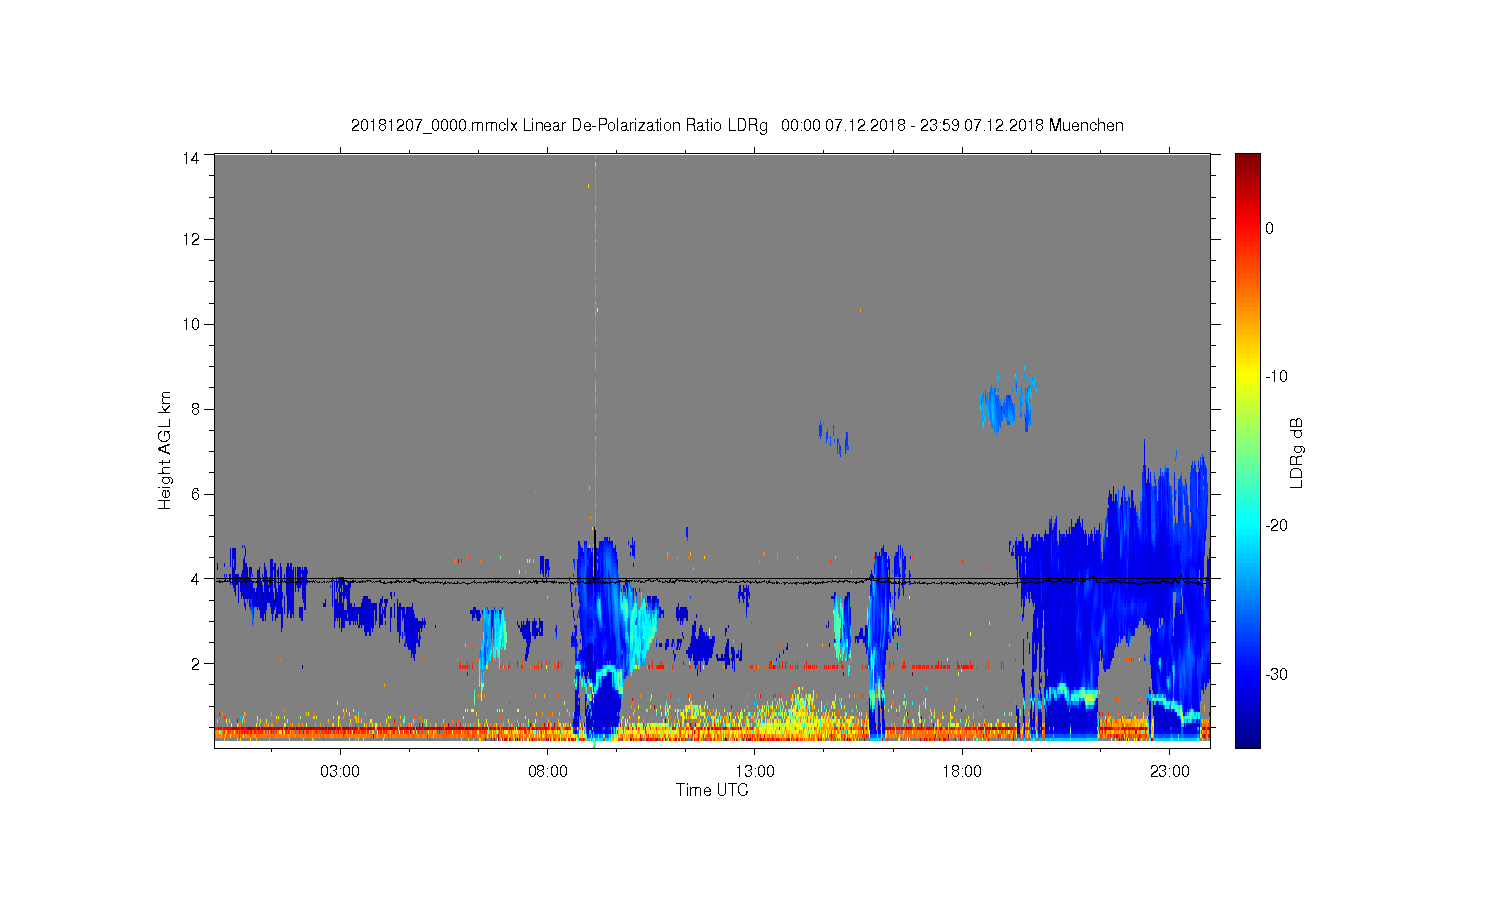Click the 8 km height tick label
Viewport: 1500px width, 900px height.
tap(195, 408)
